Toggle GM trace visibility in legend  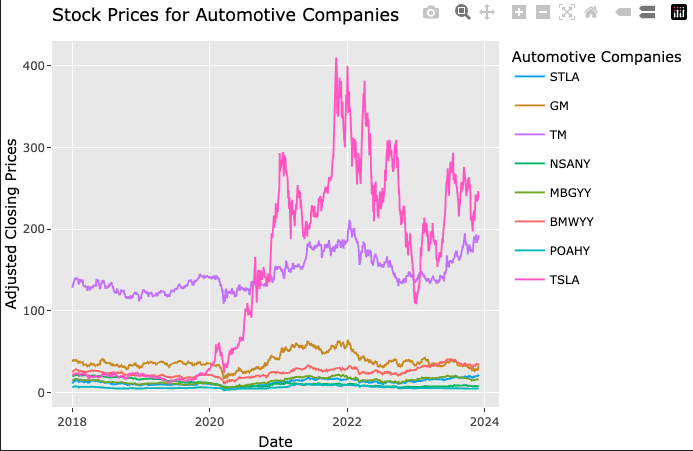point(542,106)
